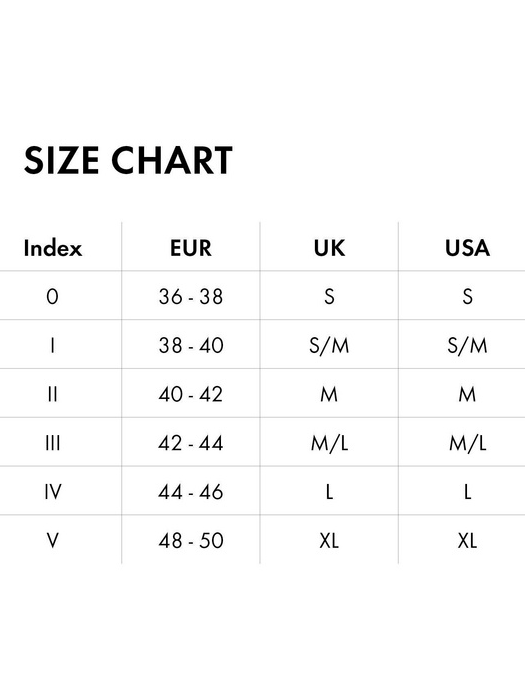Select the EUR column header
The width and height of the screenshot is (525, 685).
(x=191, y=248)
